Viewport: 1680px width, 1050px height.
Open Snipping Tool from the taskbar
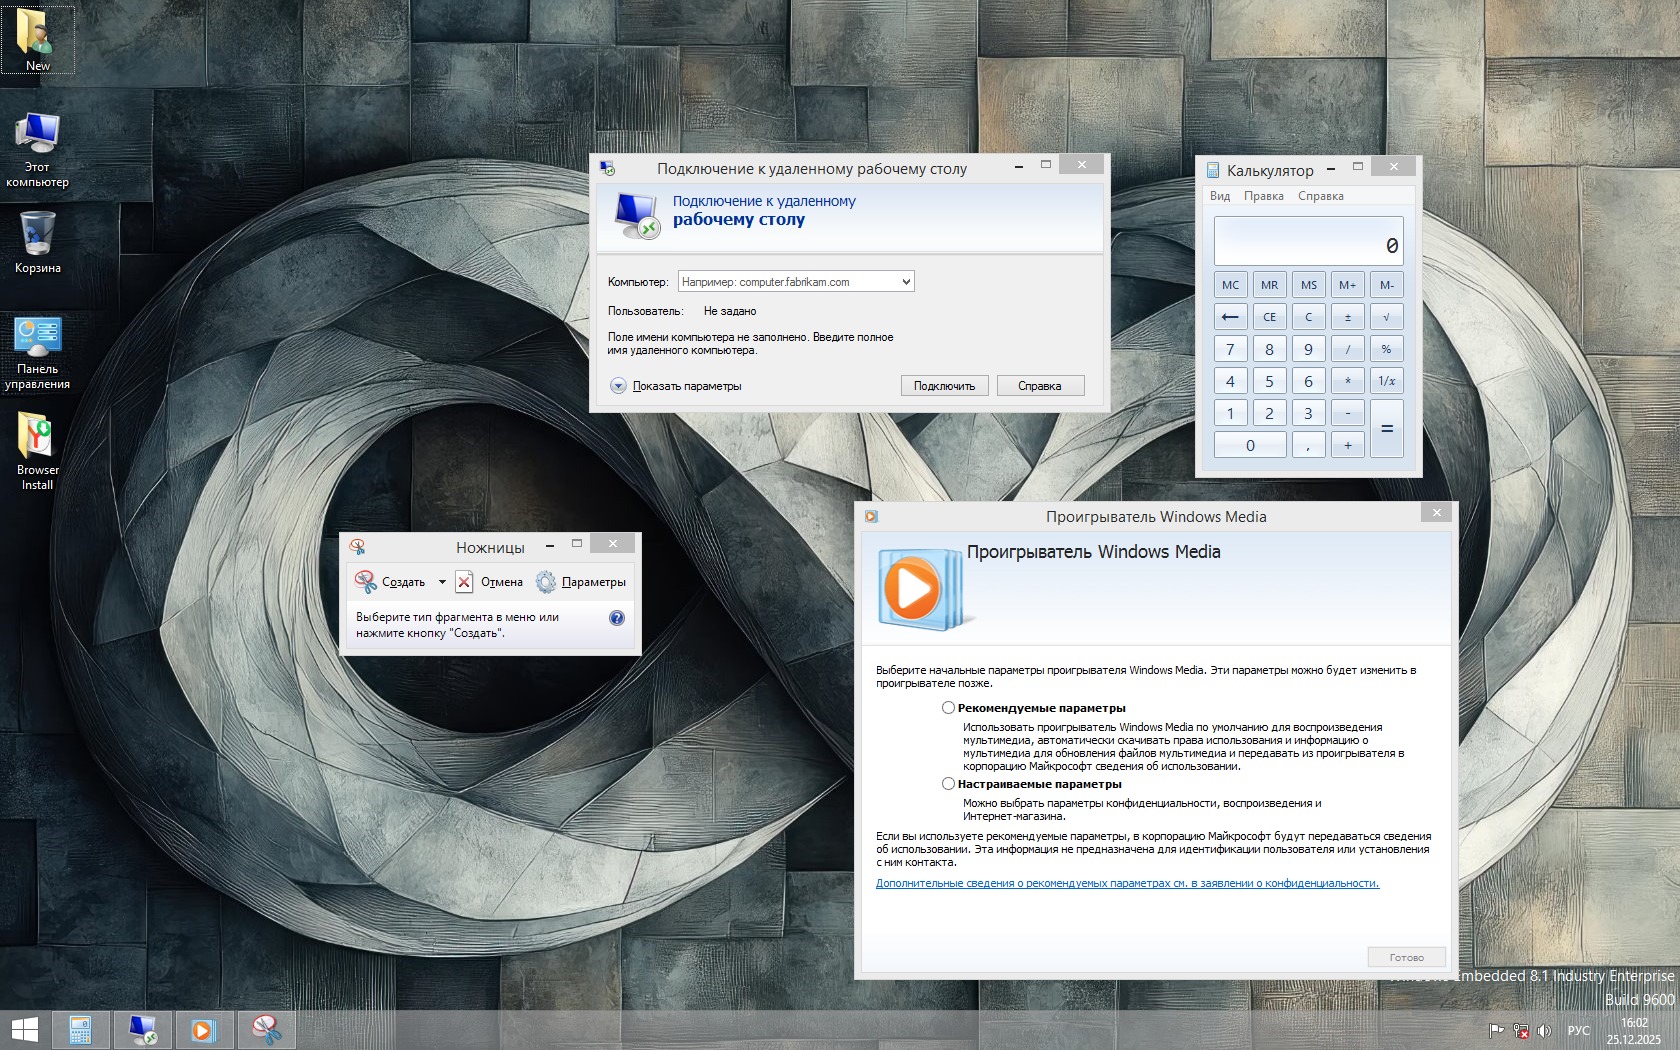click(x=266, y=1029)
